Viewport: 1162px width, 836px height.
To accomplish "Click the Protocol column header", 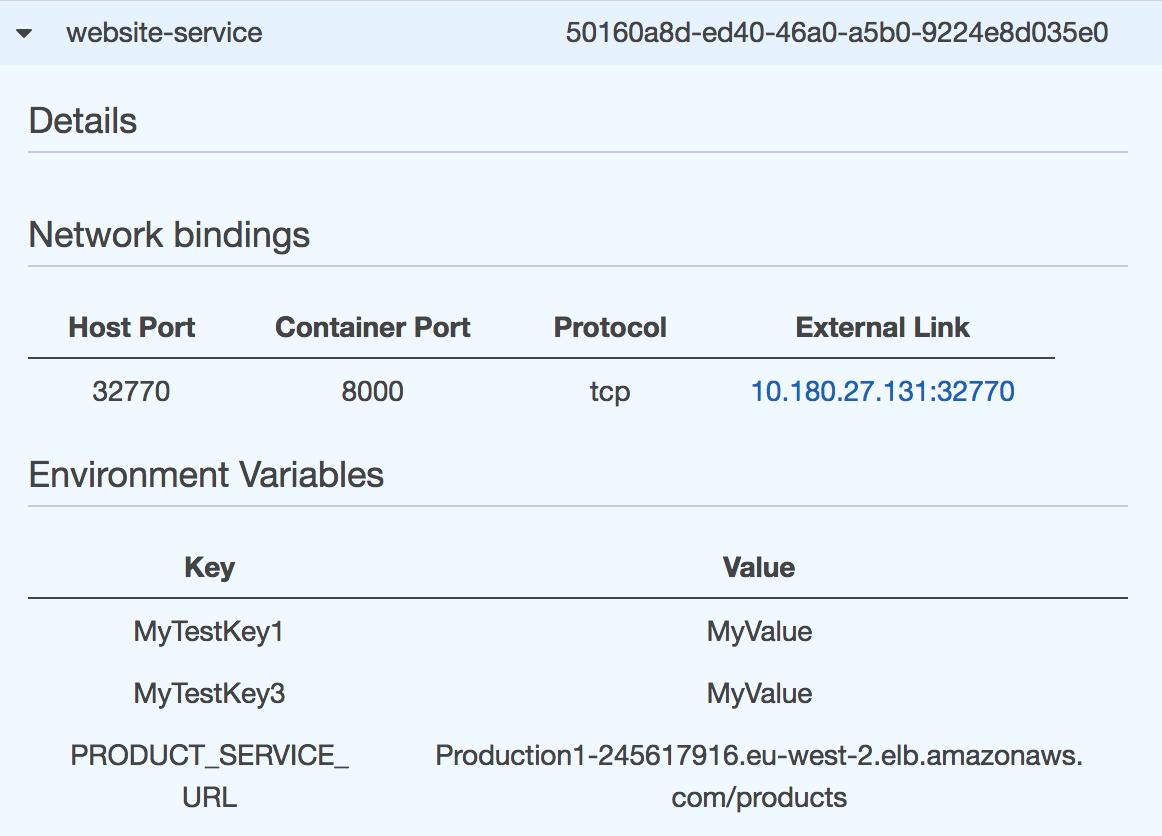I will [x=610, y=327].
